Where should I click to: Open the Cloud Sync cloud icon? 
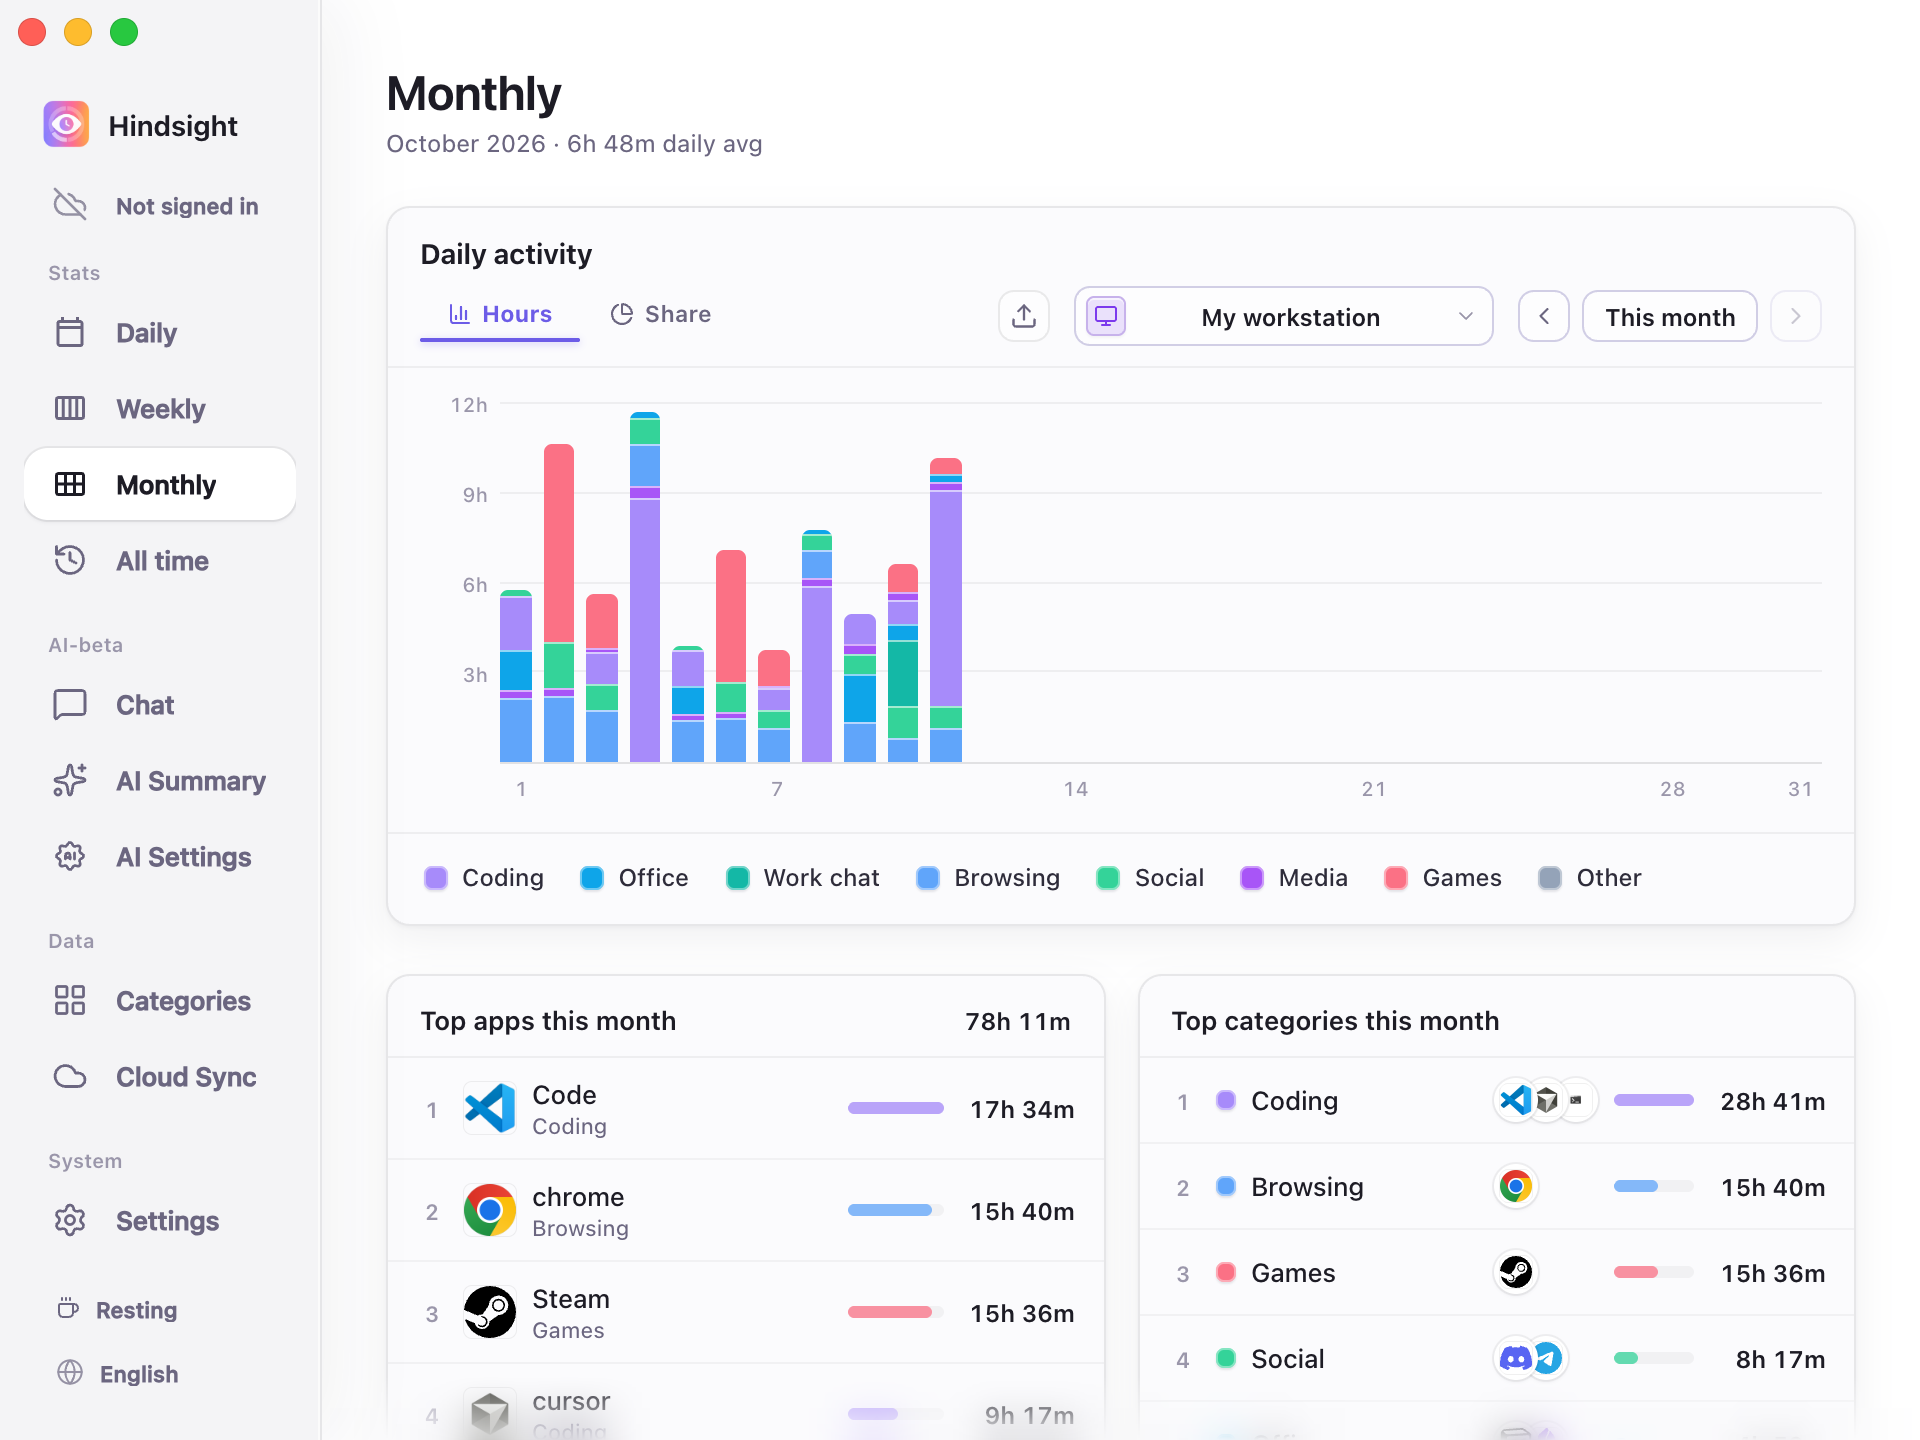click(x=70, y=1076)
